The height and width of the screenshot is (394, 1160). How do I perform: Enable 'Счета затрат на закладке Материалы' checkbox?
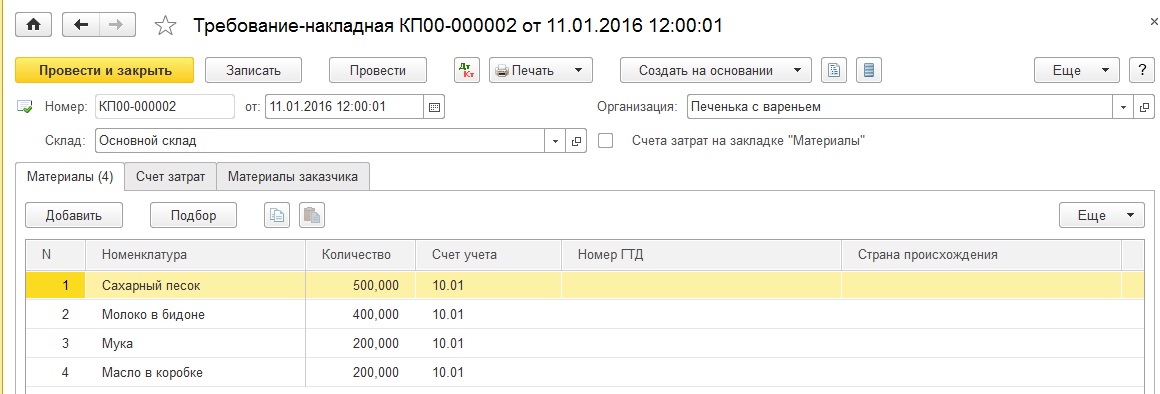(x=605, y=141)
